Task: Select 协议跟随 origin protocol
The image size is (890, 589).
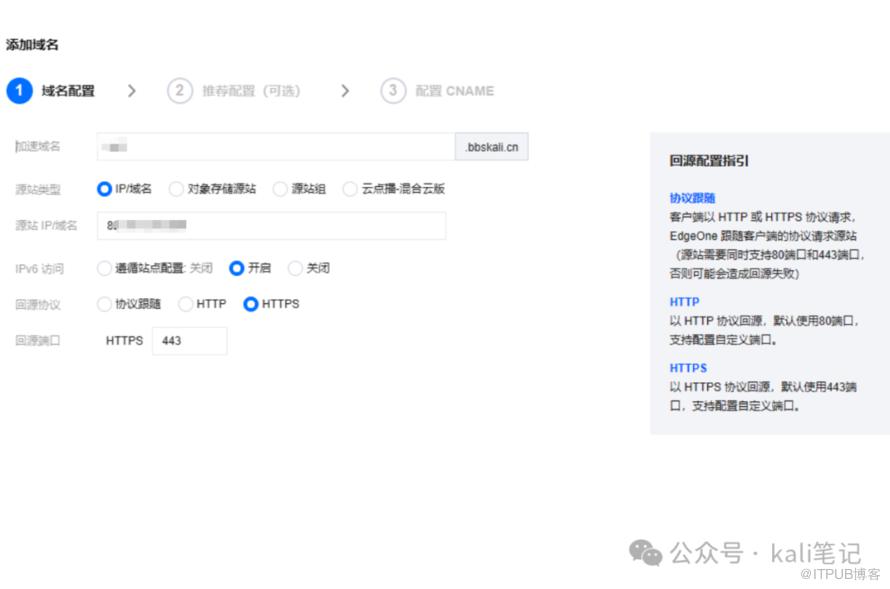Action: click(x=104, y=304)
